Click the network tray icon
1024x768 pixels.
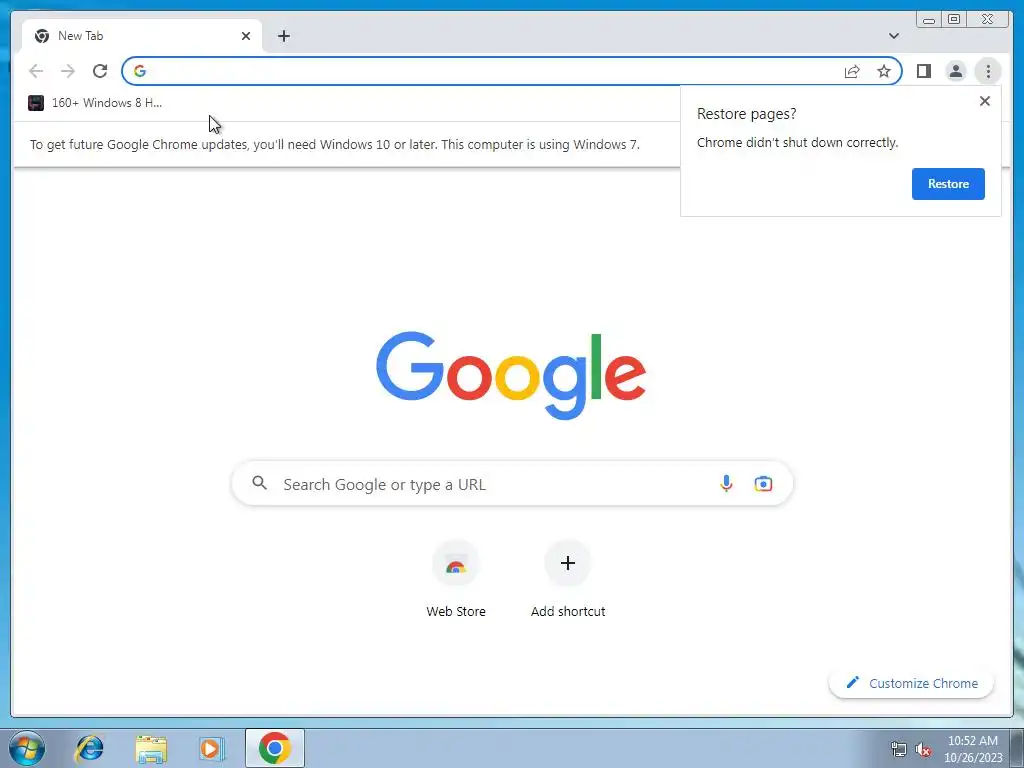pos(899,749)
